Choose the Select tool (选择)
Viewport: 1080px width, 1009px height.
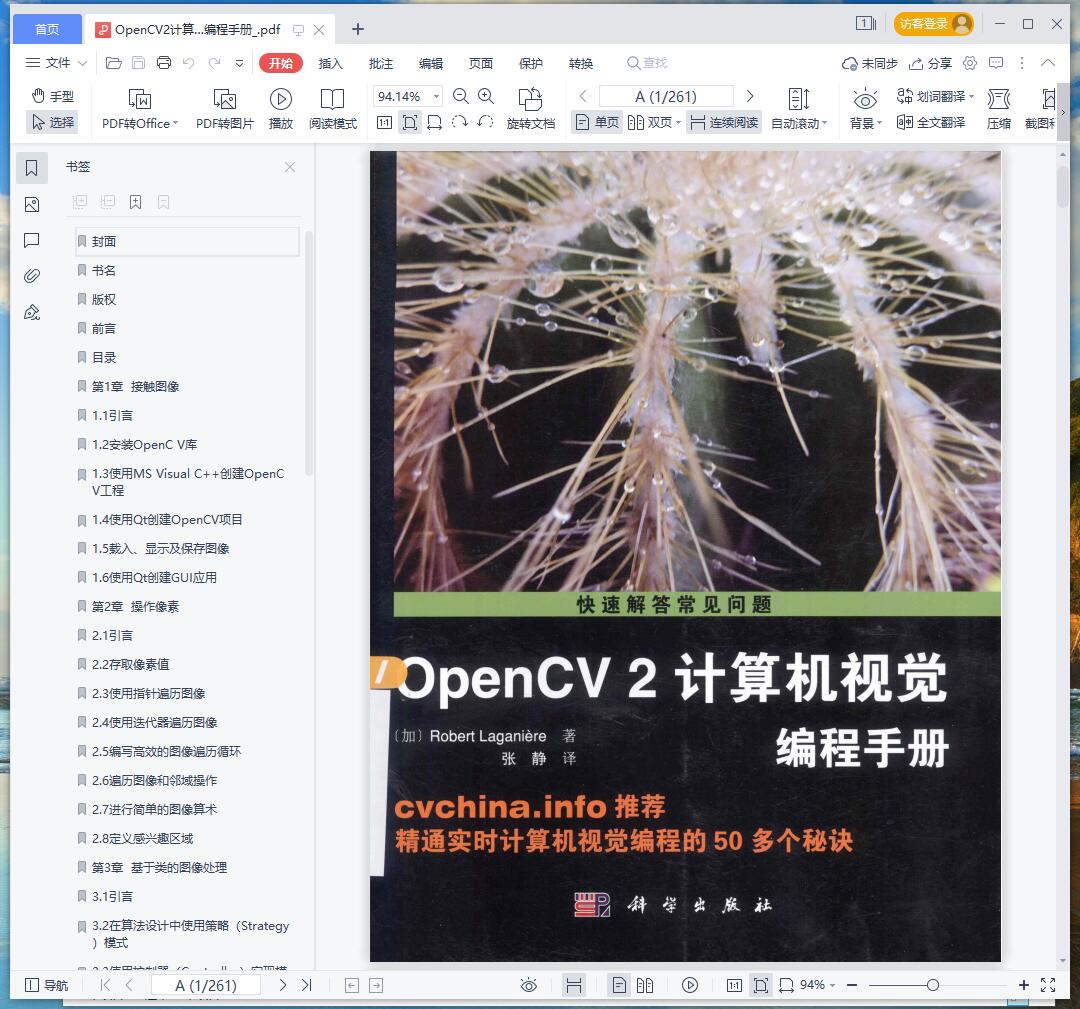tap(52, 123)
